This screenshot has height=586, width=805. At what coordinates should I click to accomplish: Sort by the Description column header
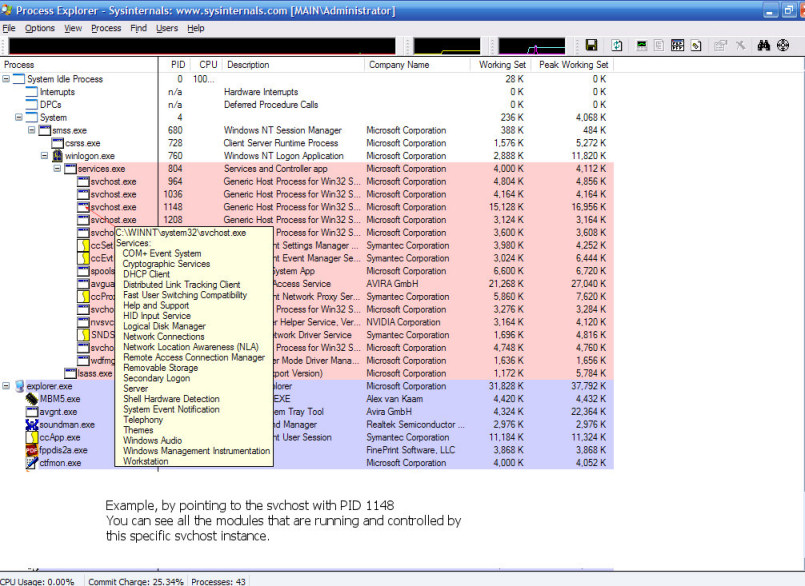tap(293, 65)
